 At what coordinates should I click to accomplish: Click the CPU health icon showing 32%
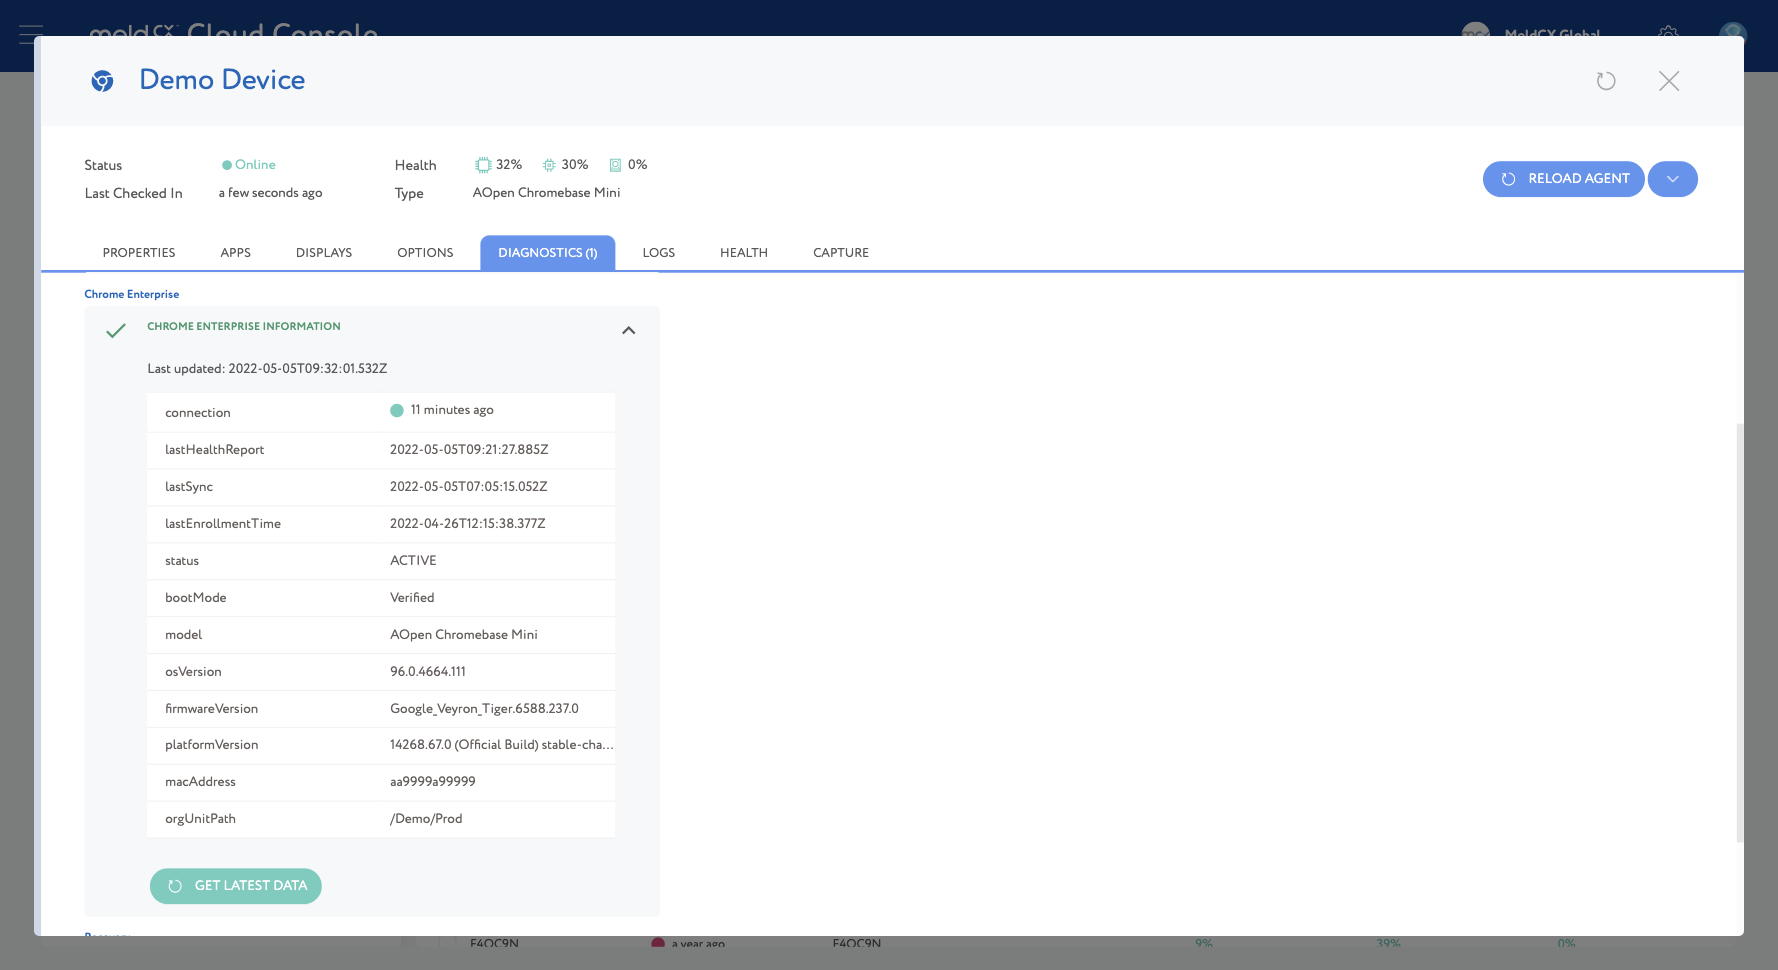click(483, 165)
